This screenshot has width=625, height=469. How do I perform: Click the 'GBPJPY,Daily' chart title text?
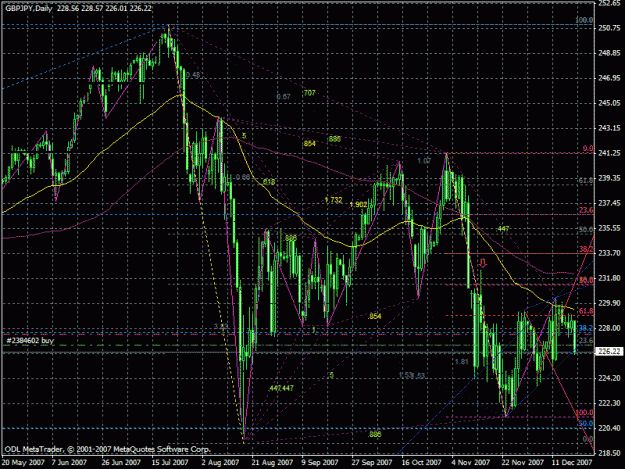click(x=29, y=8)
